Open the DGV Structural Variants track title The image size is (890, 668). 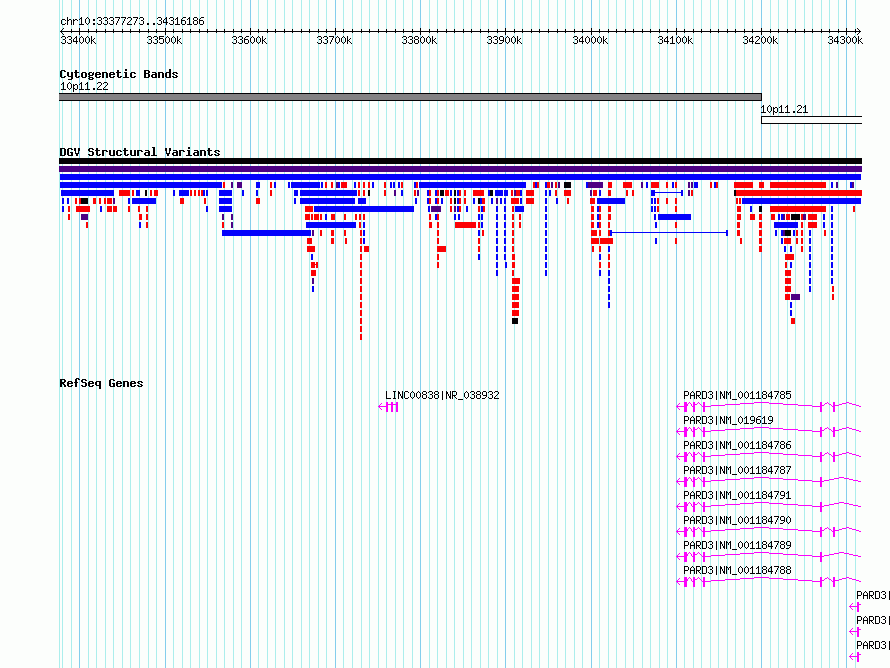point(140,152)
